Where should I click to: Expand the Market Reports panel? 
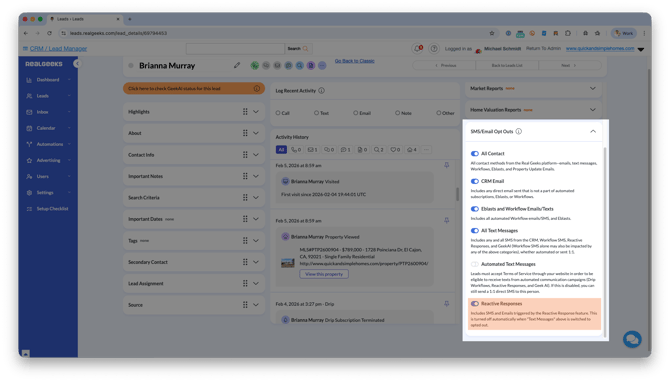coord(593,88)
